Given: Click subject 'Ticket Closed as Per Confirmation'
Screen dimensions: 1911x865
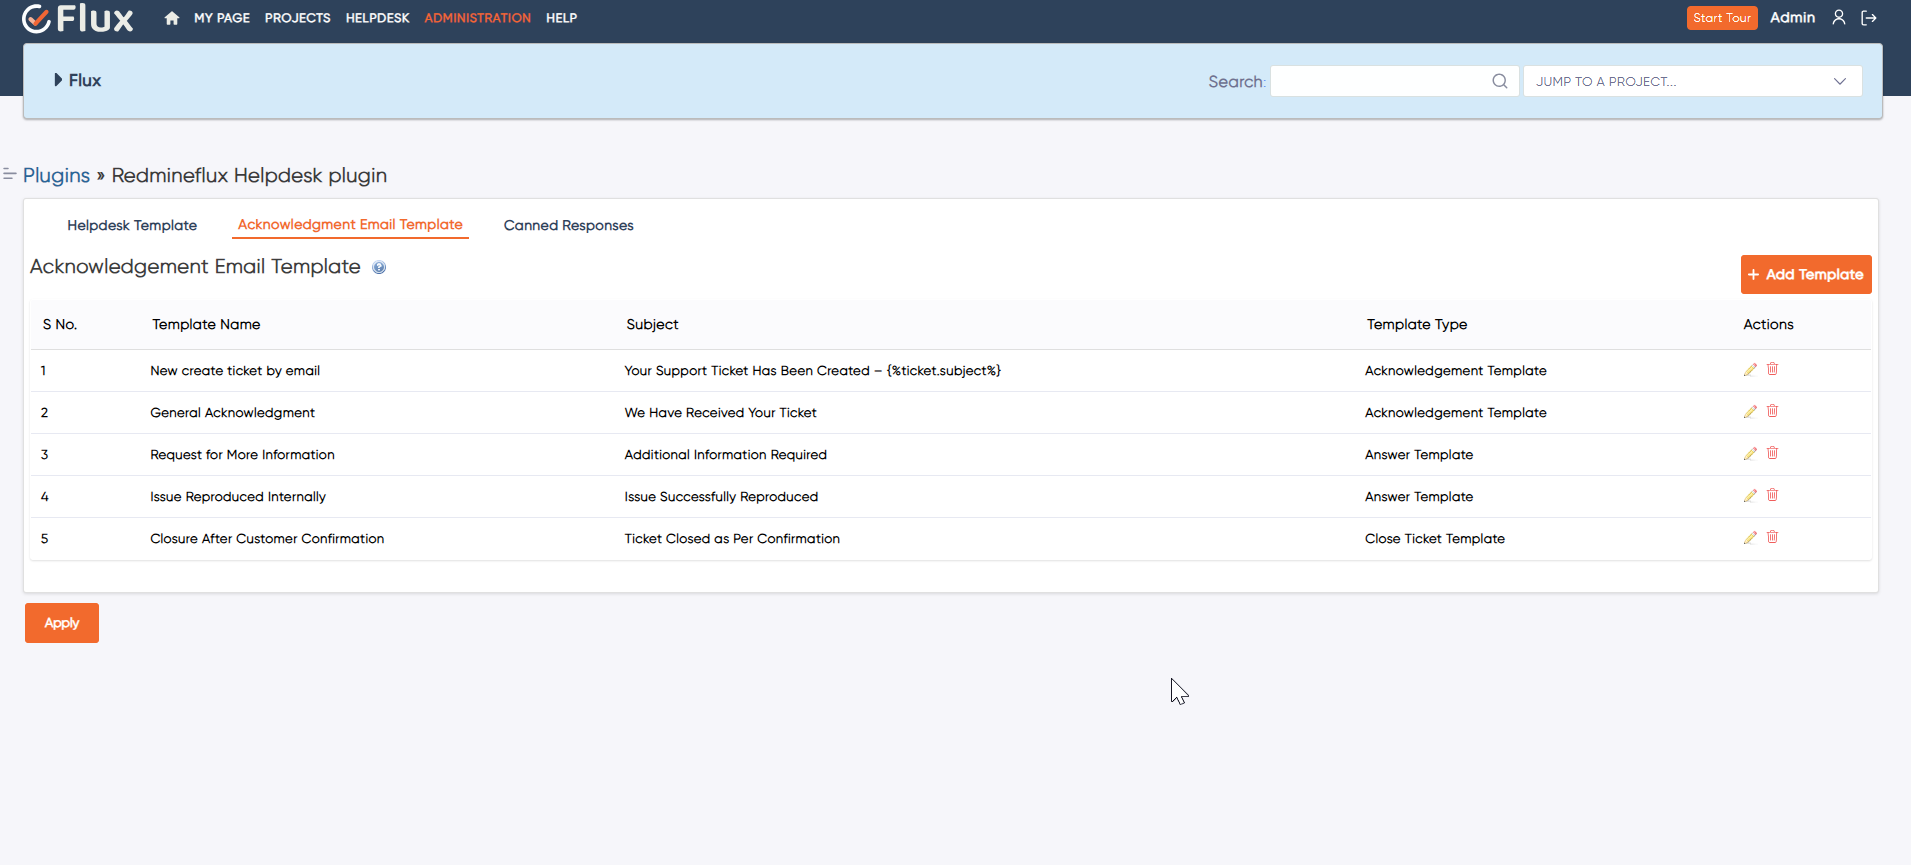Looking at the screenshot, I should [x=732, y=539].
